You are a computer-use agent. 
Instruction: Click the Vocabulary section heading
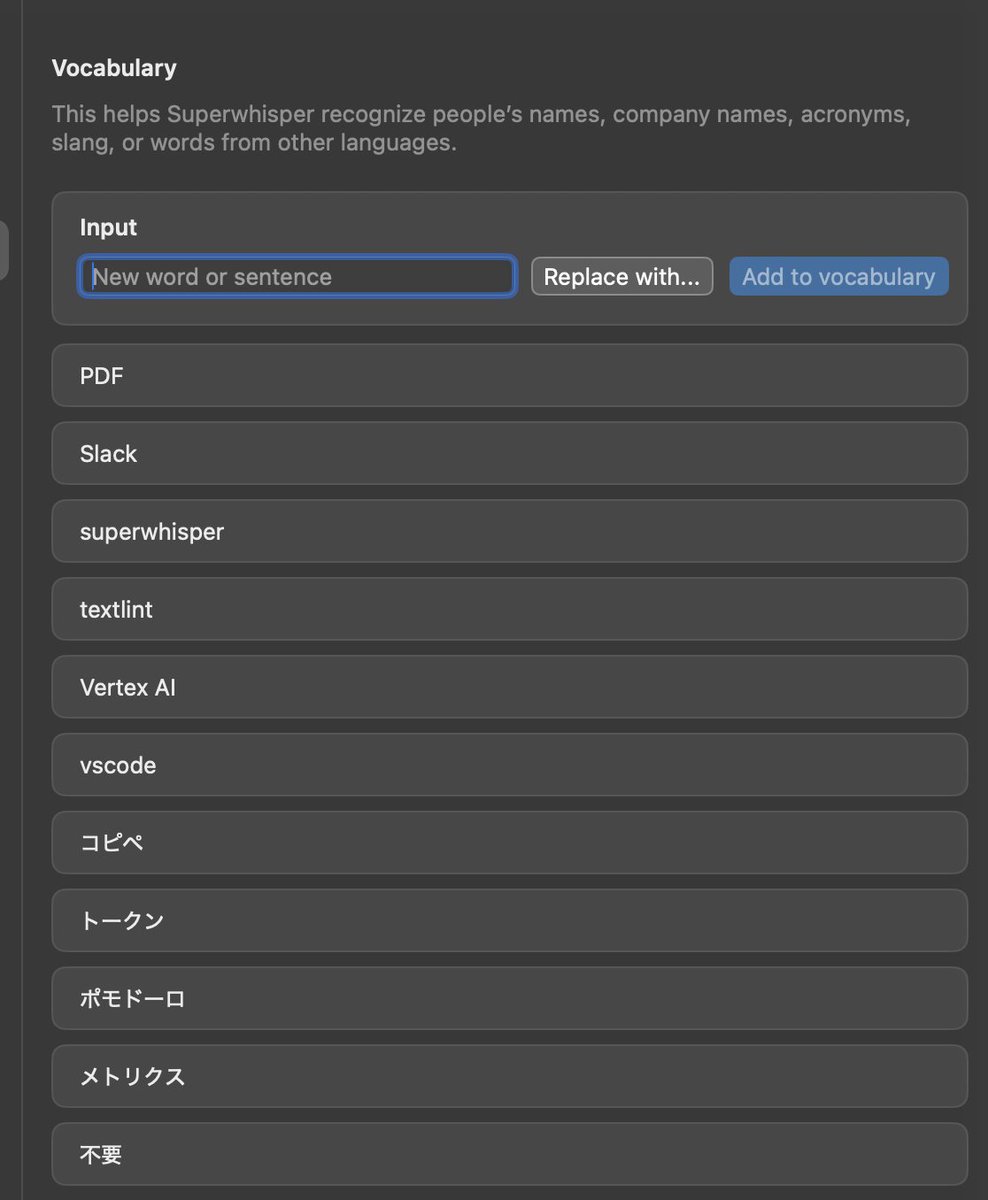[x=114, y=68]
